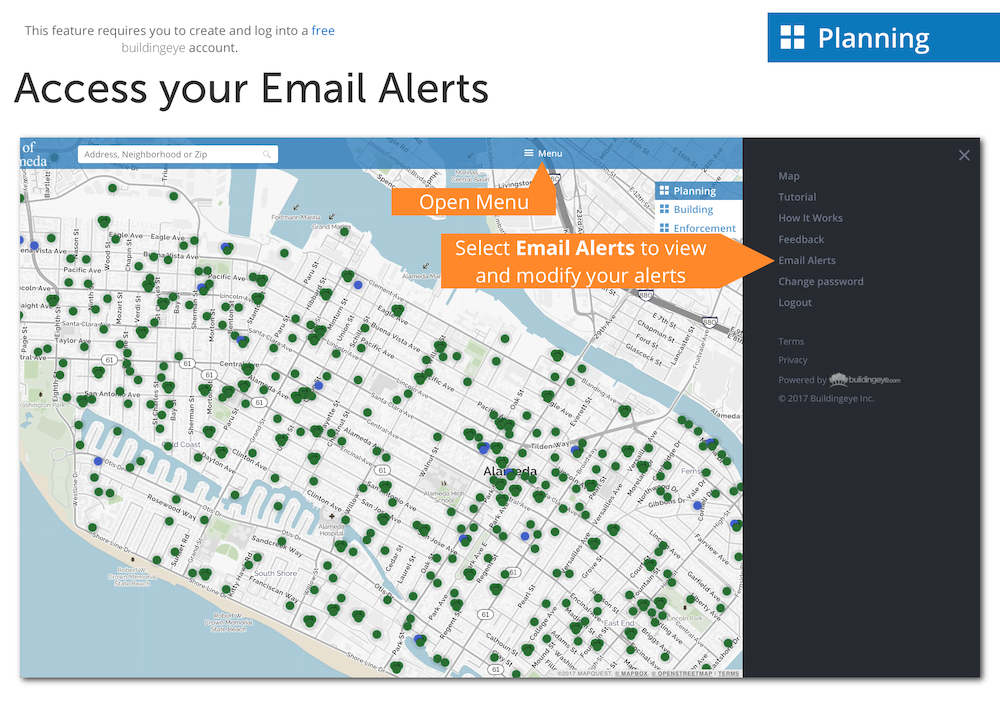This screenshot has height=715, width=1000.
Task: Select the Enforcement layer tab on the map
Action: pos(704,228)
